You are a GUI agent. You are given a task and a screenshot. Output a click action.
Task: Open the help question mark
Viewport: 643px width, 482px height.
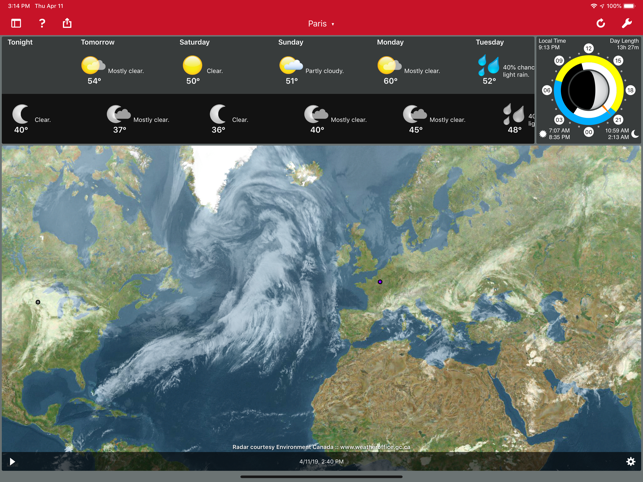42,23
